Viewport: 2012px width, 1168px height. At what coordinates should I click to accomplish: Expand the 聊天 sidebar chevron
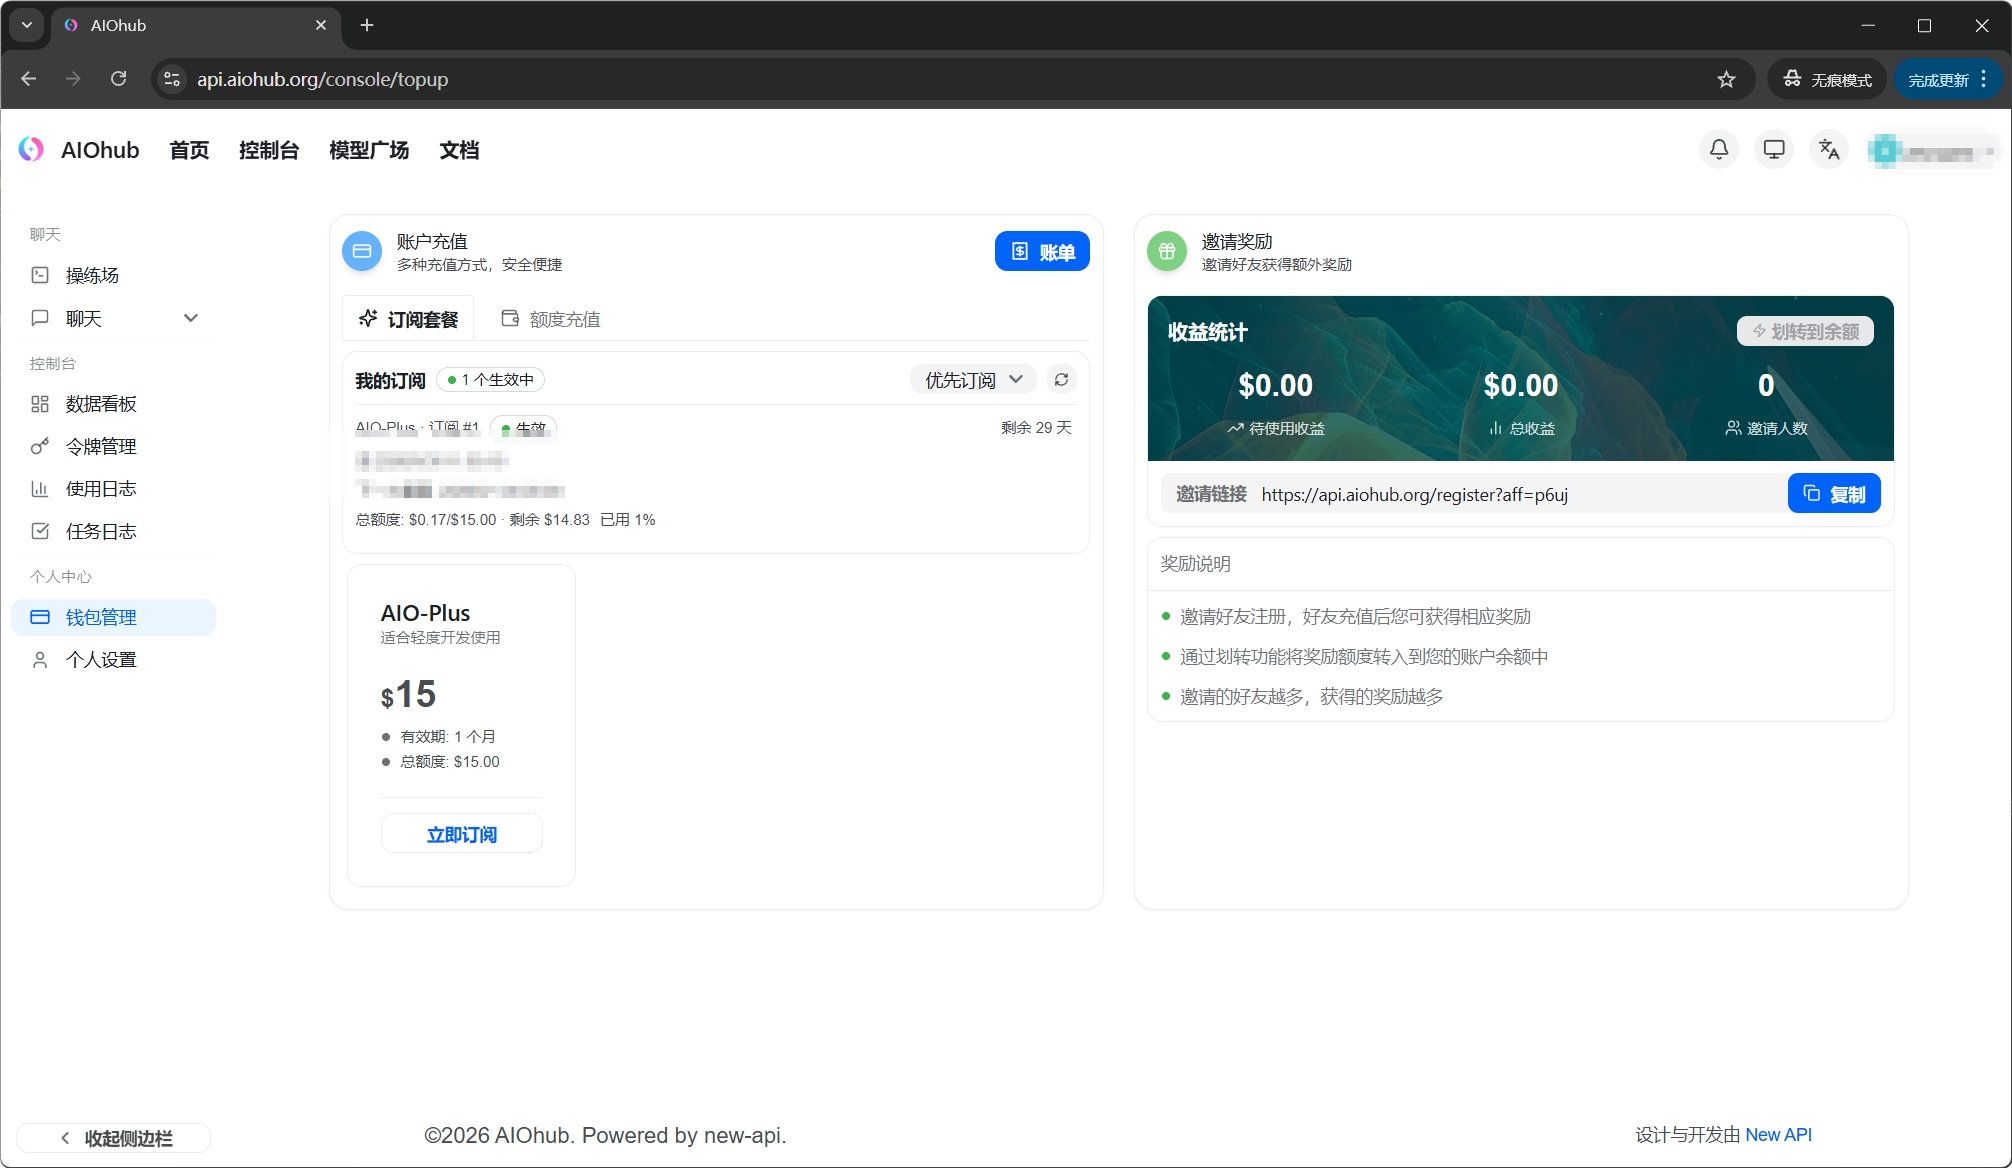pyautogui.click(x=191, y=318)
